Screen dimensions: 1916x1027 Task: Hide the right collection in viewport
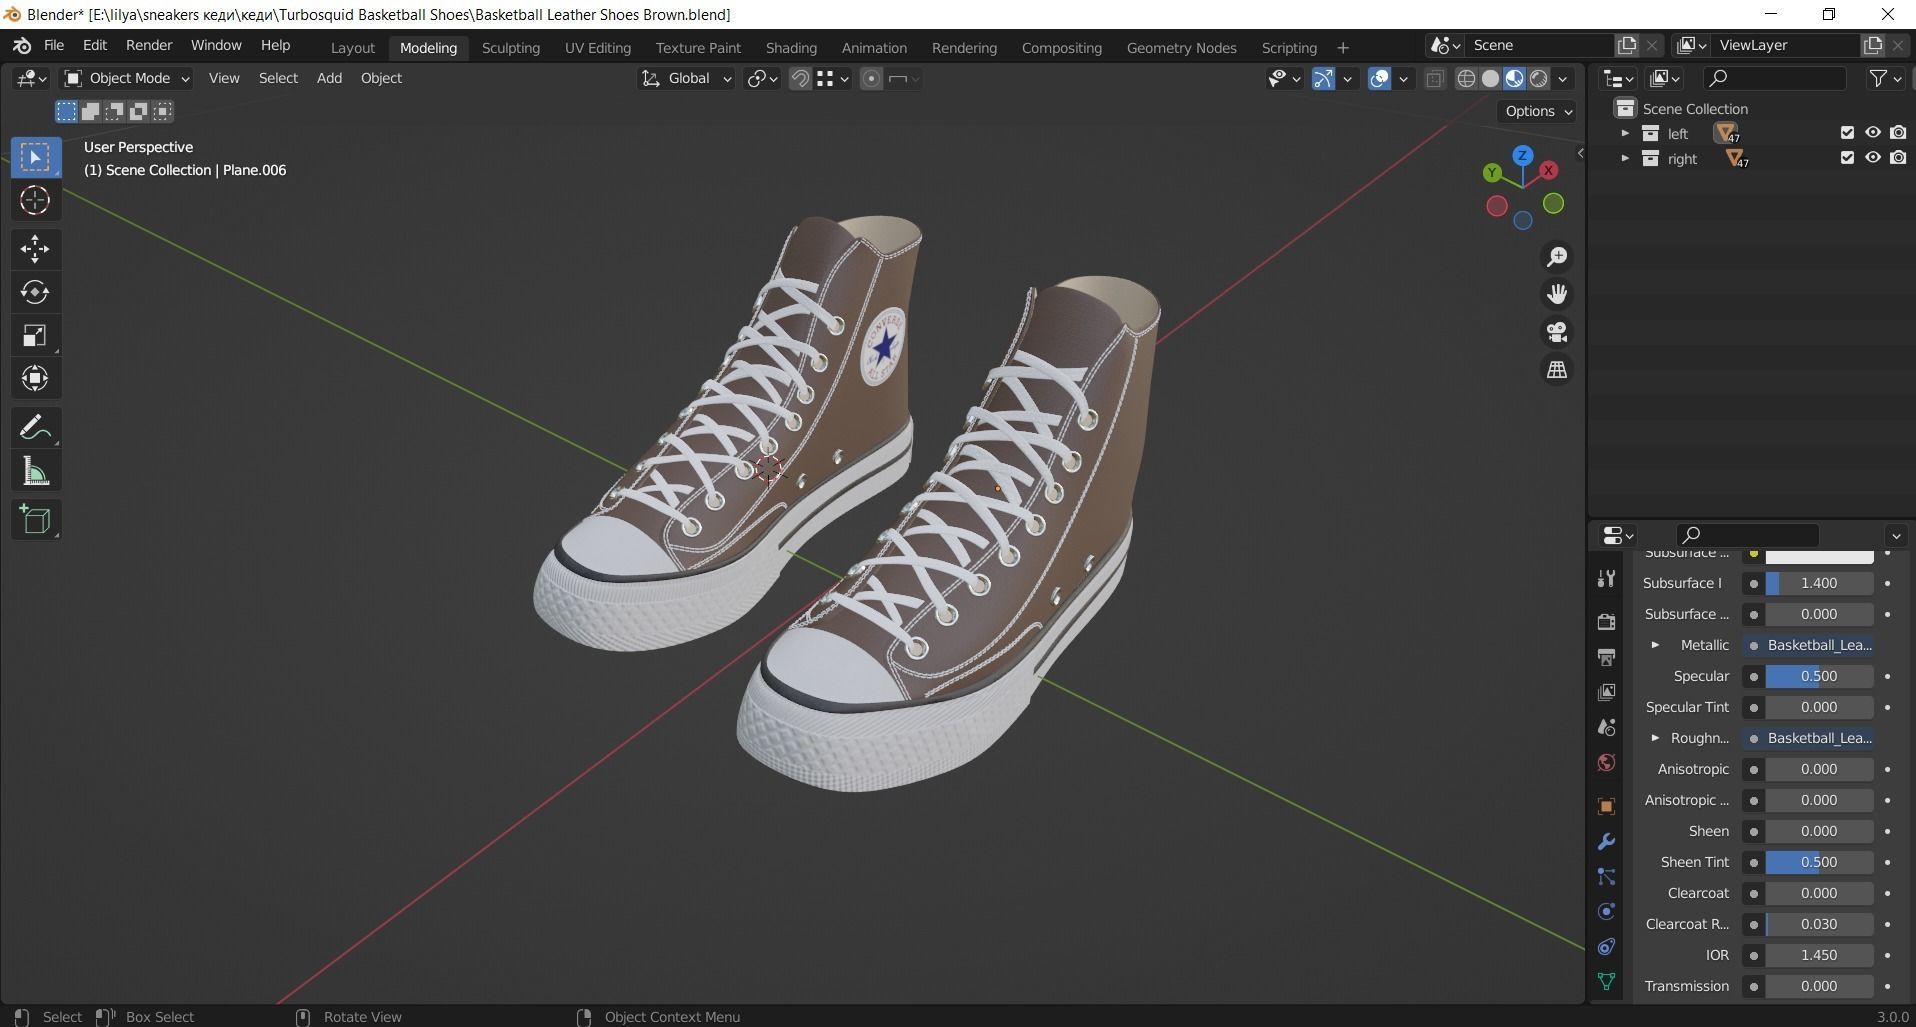[x=1872, y=158]
